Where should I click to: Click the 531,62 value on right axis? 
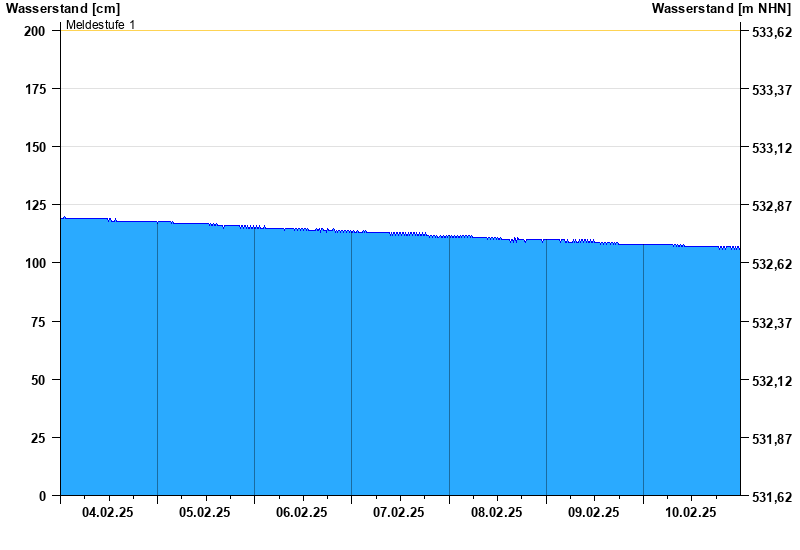(x=771, y=497)
